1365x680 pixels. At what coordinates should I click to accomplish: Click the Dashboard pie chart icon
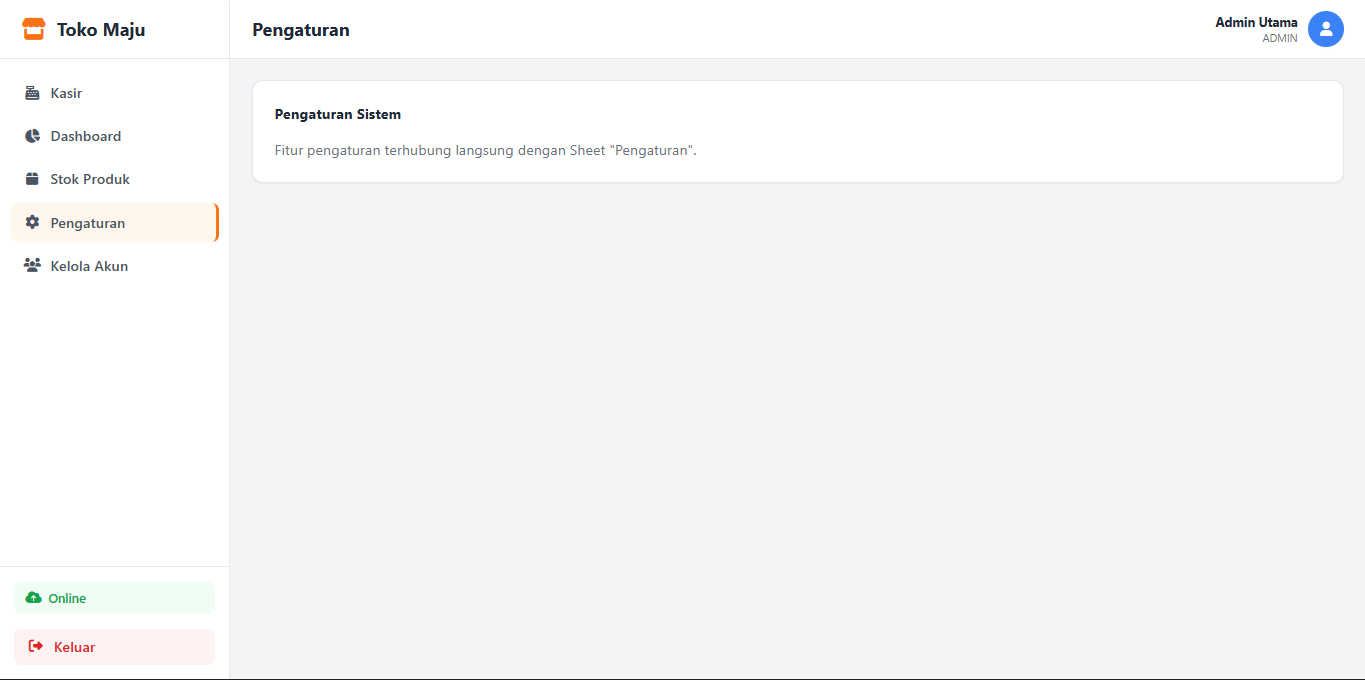(32, 136)
